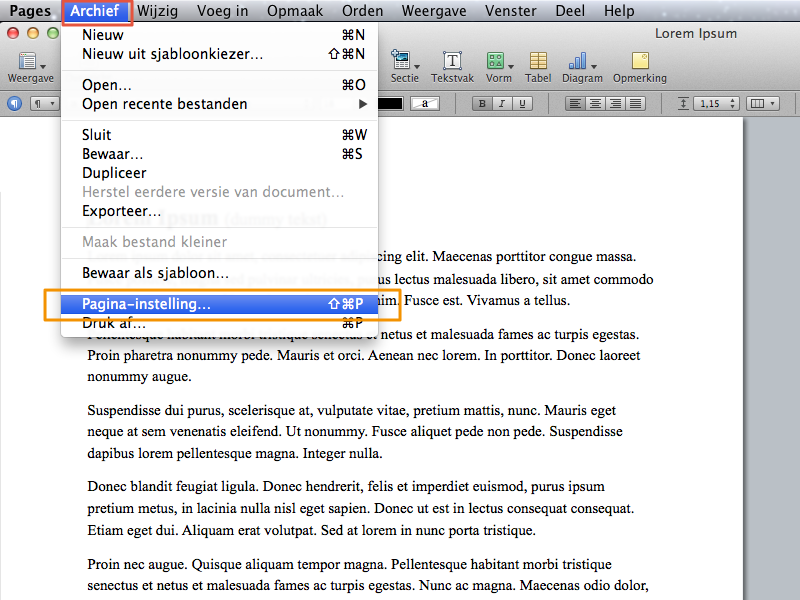Expand Open recente bestanden submenu
The height and width of the screenshot is (600, 800).
click(219, 104)
